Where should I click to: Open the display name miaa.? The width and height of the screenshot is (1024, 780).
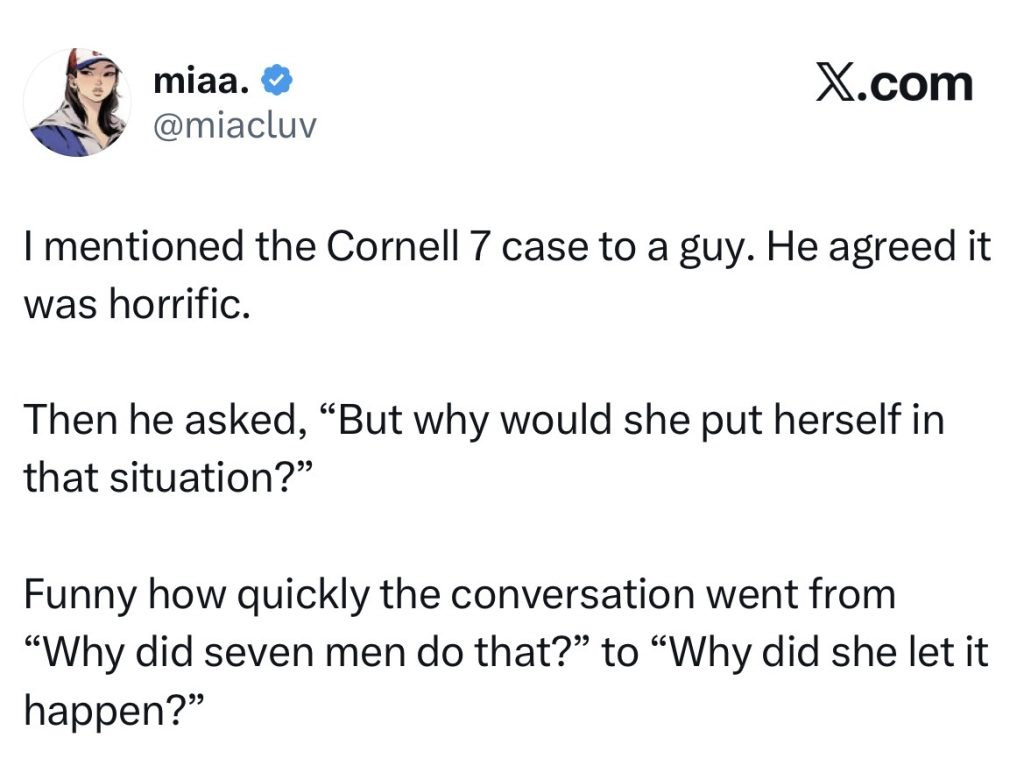pyautogui.click(x=202, y=81)
